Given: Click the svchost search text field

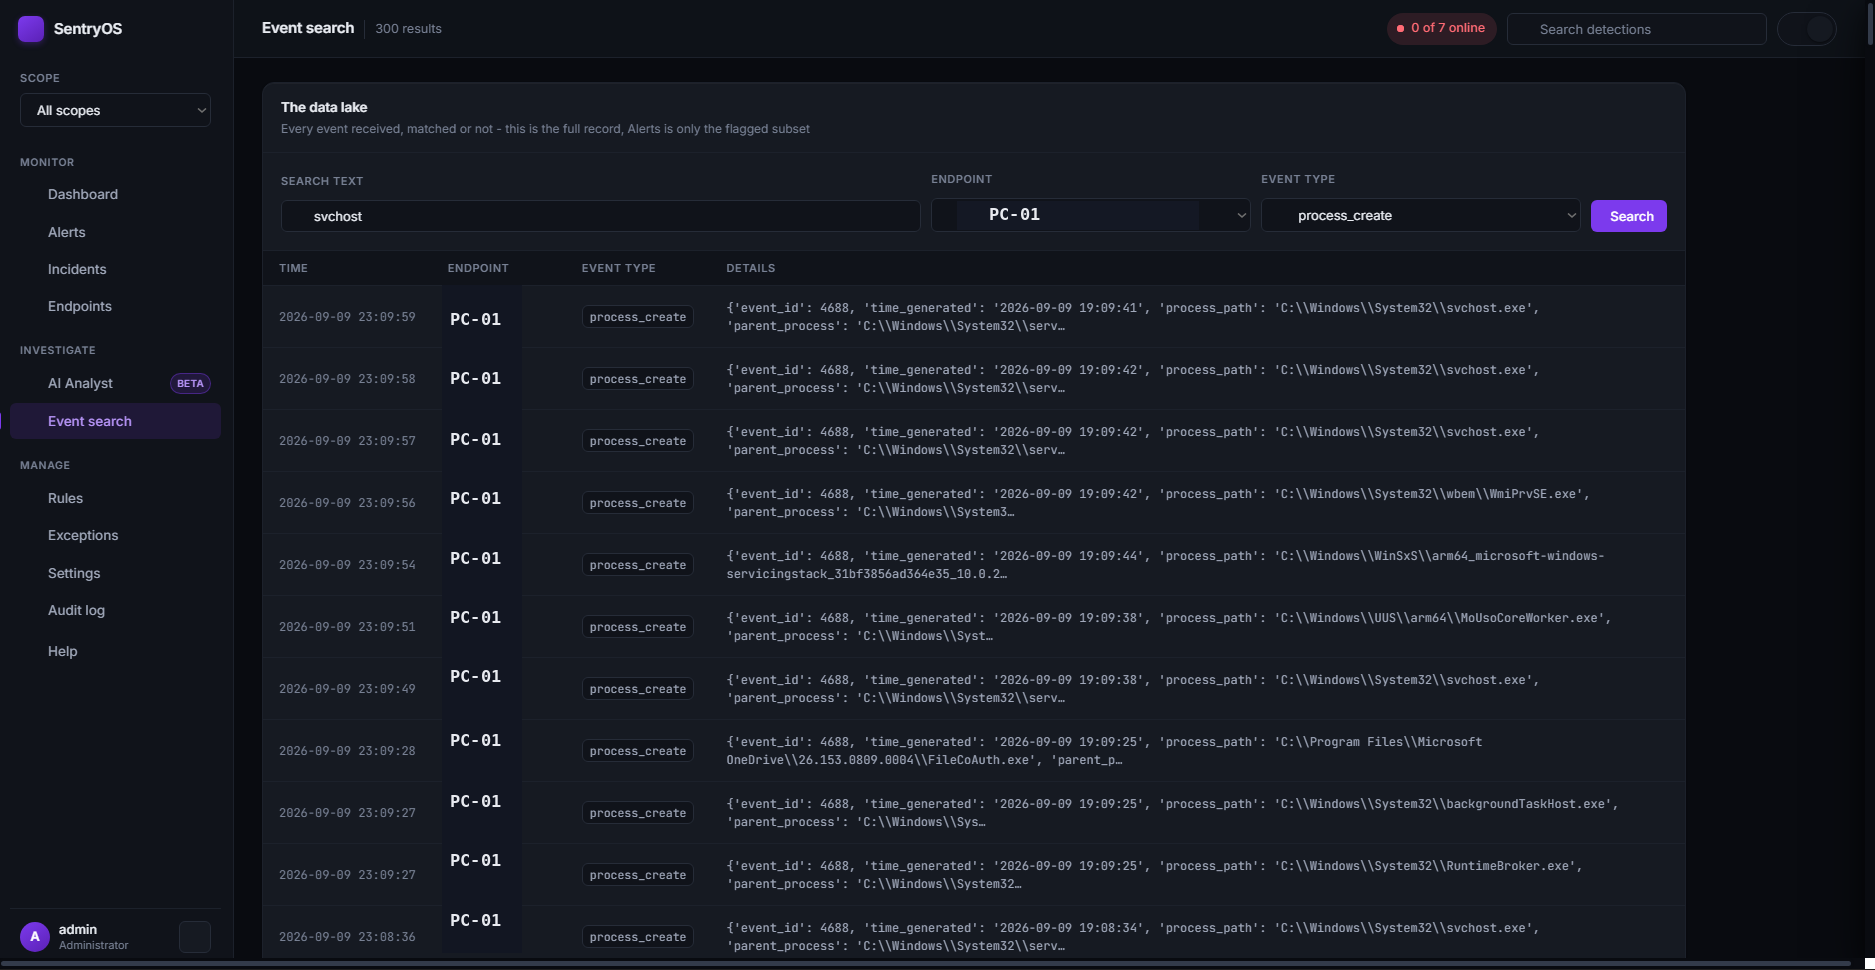Looking at the screenshot, I should (600, 216).
